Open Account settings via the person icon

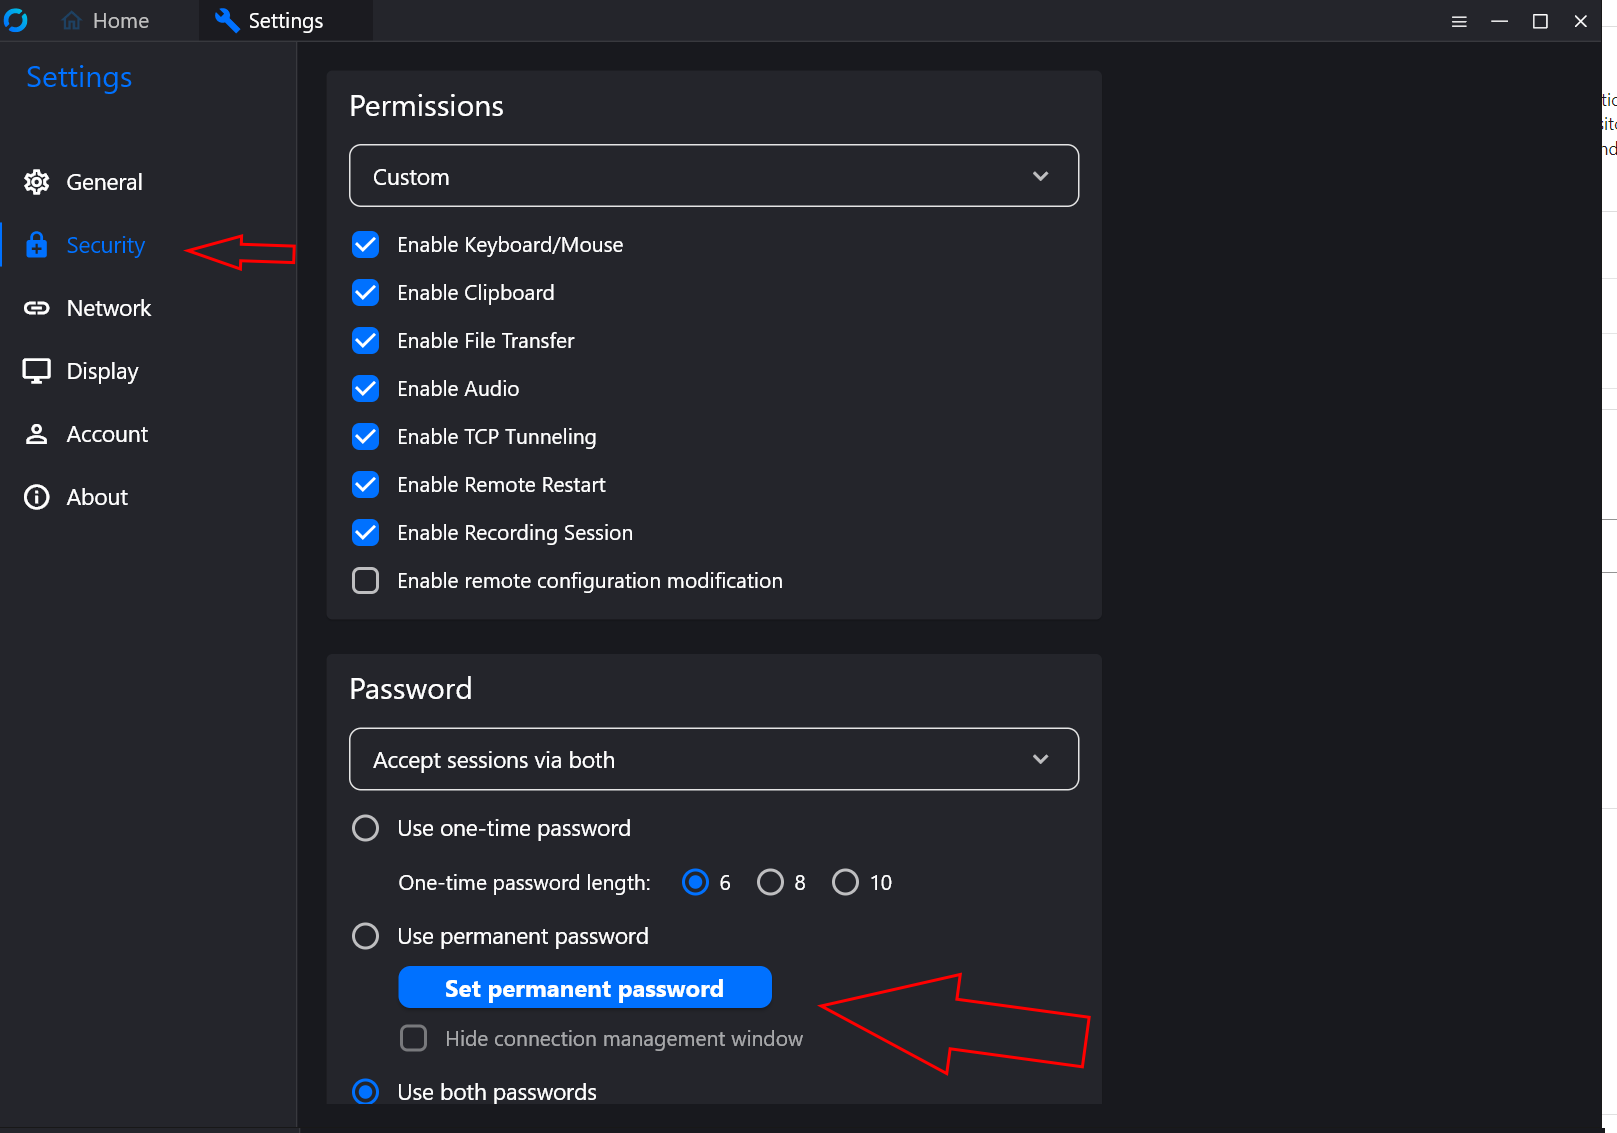[x=36, y=434]
